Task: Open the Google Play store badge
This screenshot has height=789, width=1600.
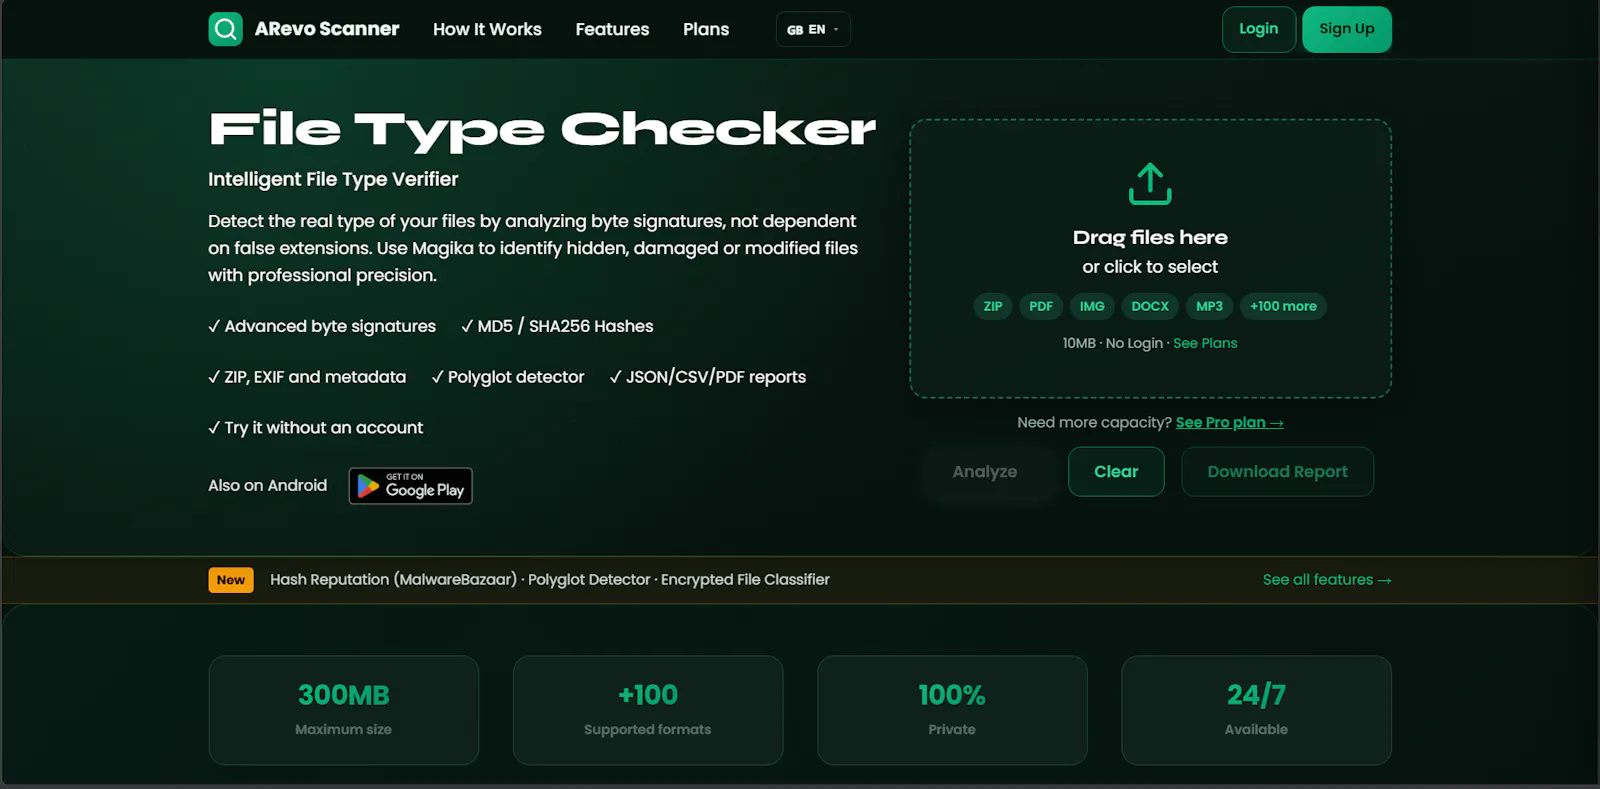Action: 410,486
